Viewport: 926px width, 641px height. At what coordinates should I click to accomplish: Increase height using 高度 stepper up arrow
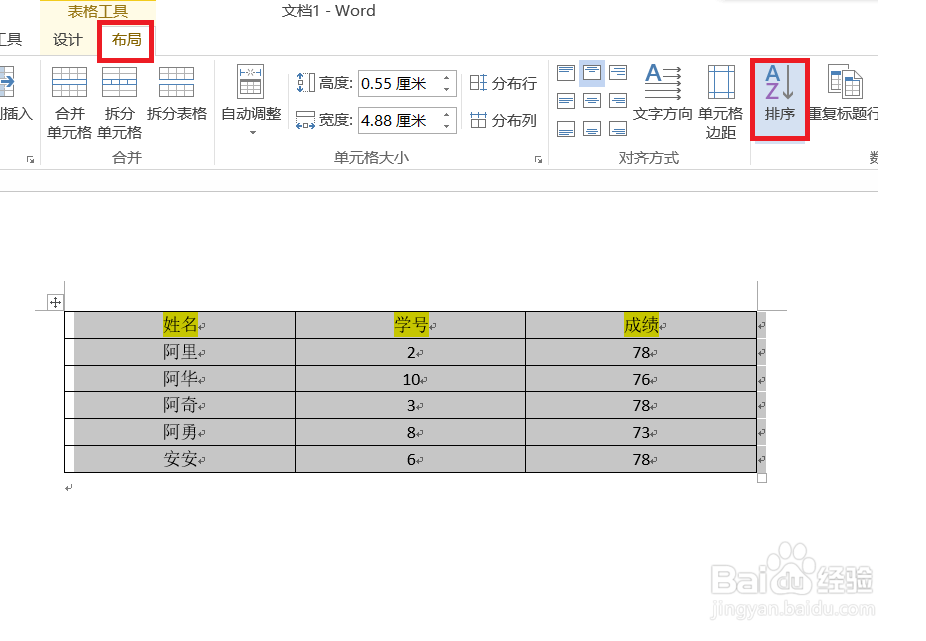447,77
